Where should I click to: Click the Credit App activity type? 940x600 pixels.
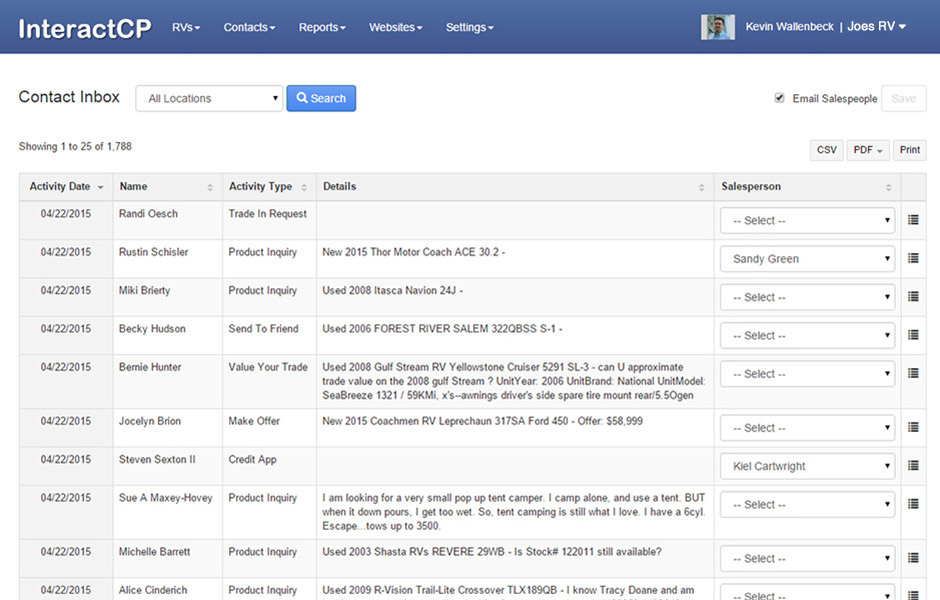(x=252, y=459)
